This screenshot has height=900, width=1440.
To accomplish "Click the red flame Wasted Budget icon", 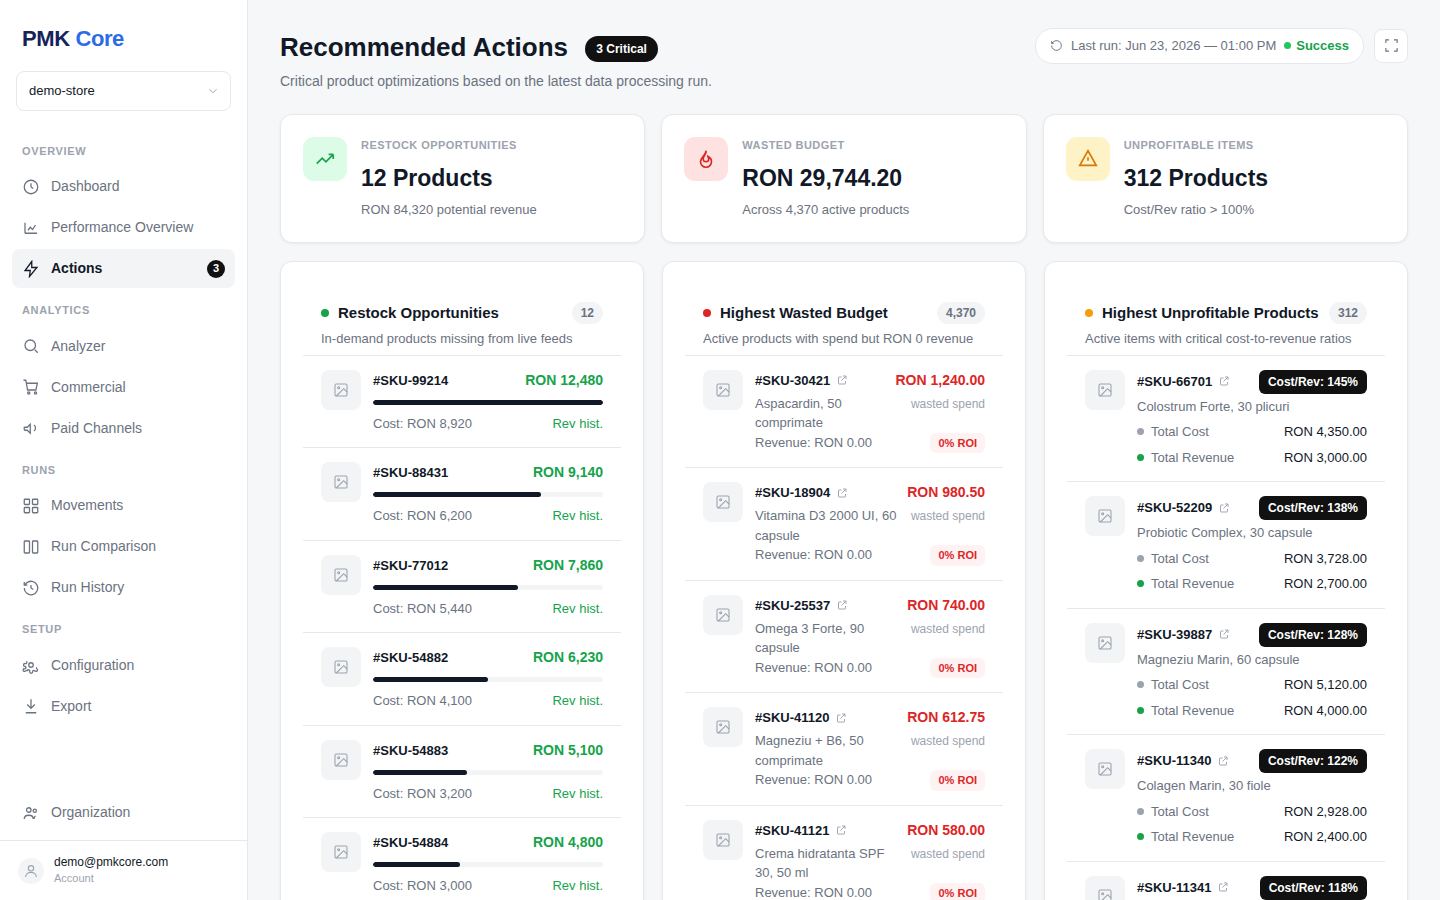I will [706, 159].
